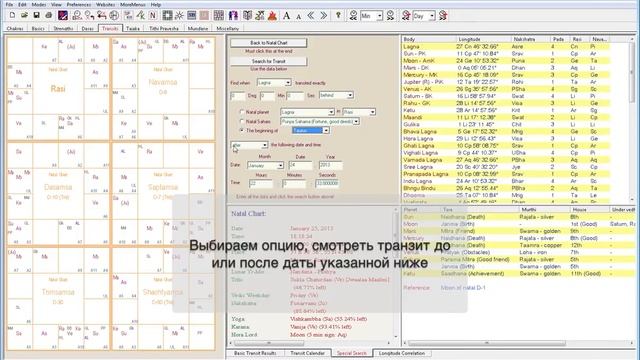Step time forward icon right of Min
640x360 pixels.
click(x=390, y=16)
